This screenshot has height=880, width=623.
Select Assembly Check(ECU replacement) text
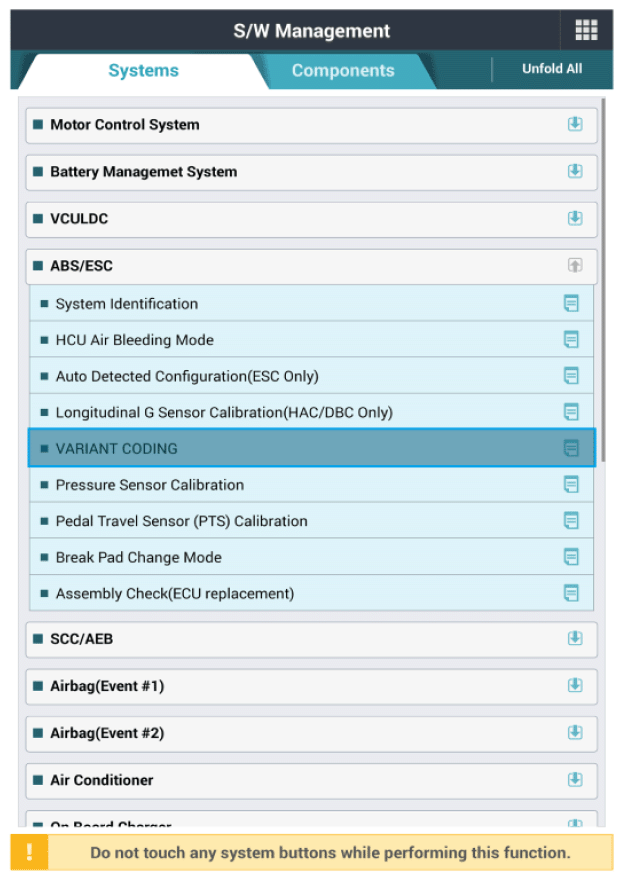[x=175, y=594]
